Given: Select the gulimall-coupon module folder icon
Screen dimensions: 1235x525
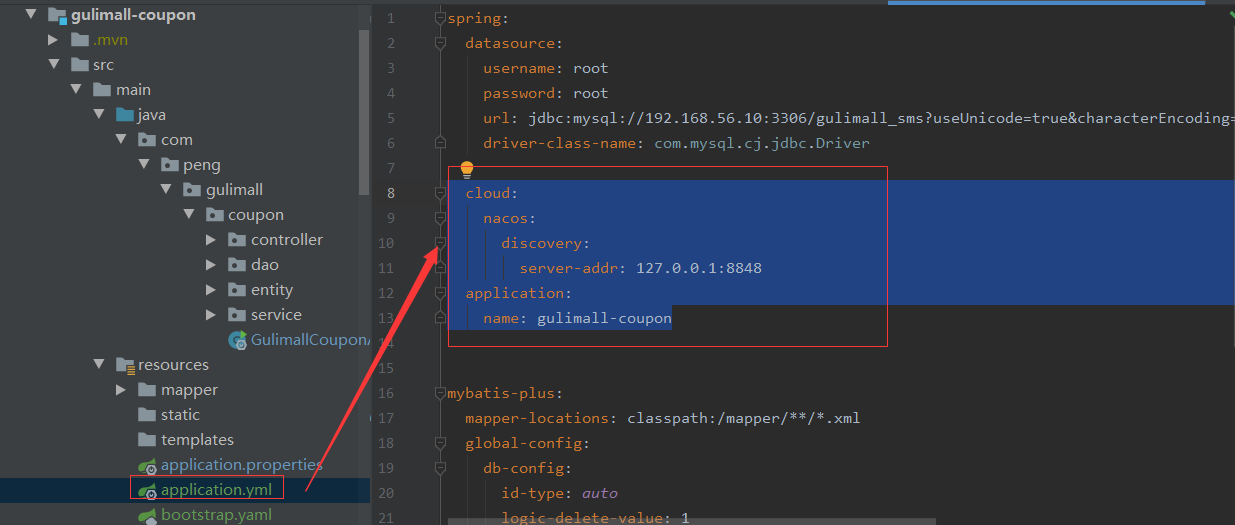Looking at the screenshot, I should click(56, 15).
